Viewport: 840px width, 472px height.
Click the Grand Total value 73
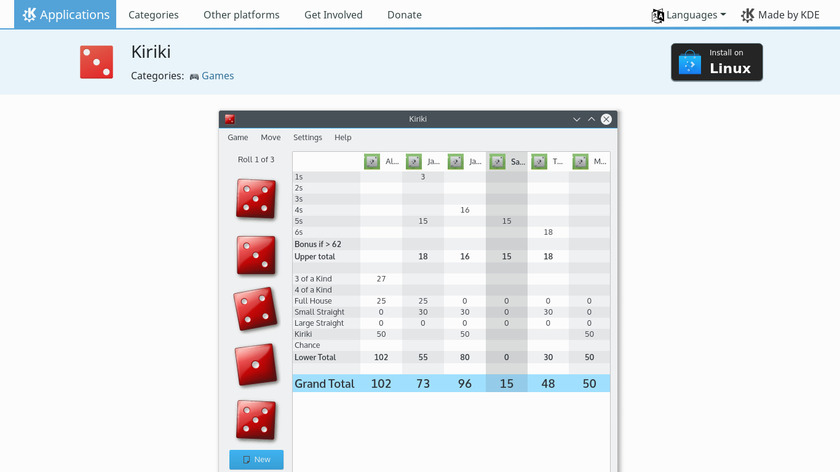pyautogui.click(x=423, y=384)
